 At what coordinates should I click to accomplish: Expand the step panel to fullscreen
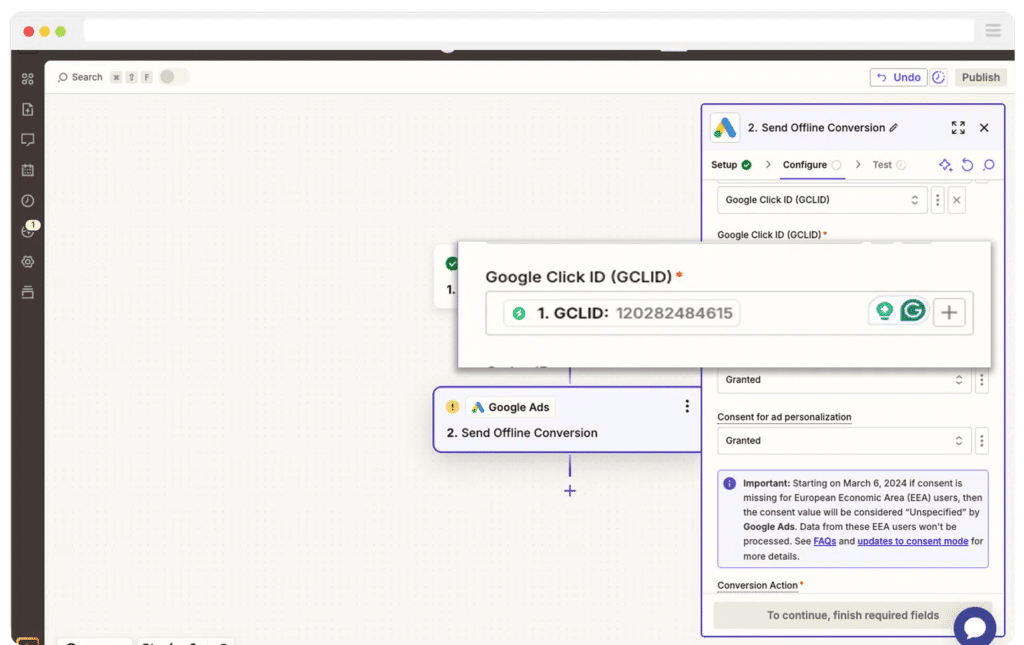(x=957, y=128)
